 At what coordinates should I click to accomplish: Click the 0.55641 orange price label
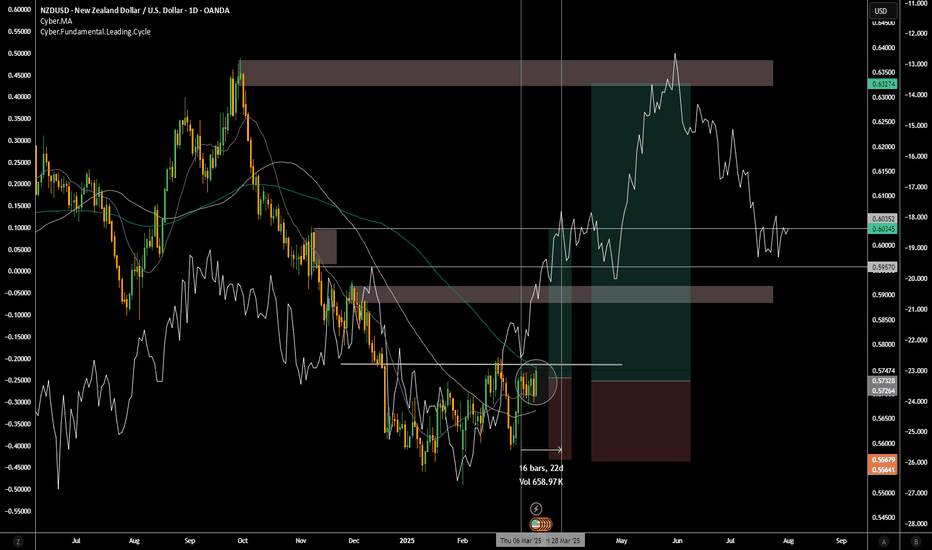883,470
